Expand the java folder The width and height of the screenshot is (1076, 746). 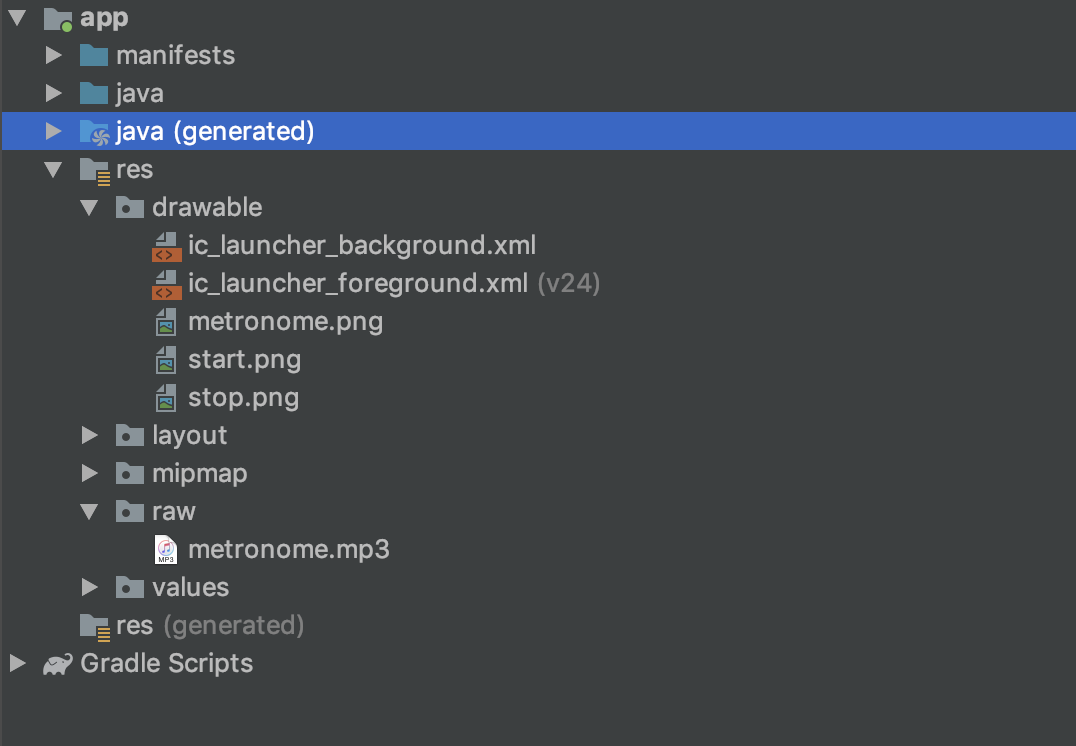(54, 93)
